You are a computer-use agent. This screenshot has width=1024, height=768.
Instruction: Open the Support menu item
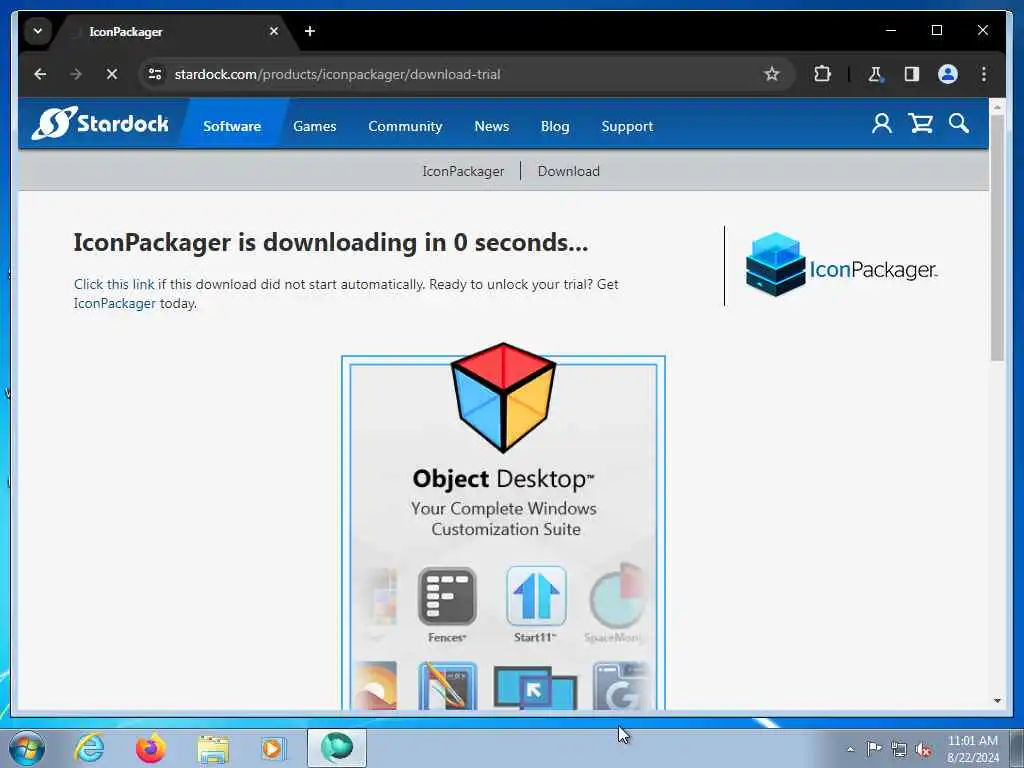(x=627, y=126)
